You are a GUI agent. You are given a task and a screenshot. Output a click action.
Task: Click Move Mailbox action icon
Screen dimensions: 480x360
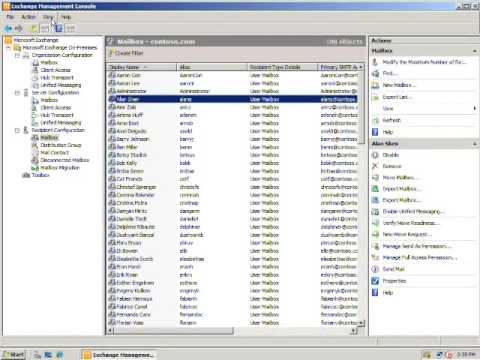coord(375,177)
